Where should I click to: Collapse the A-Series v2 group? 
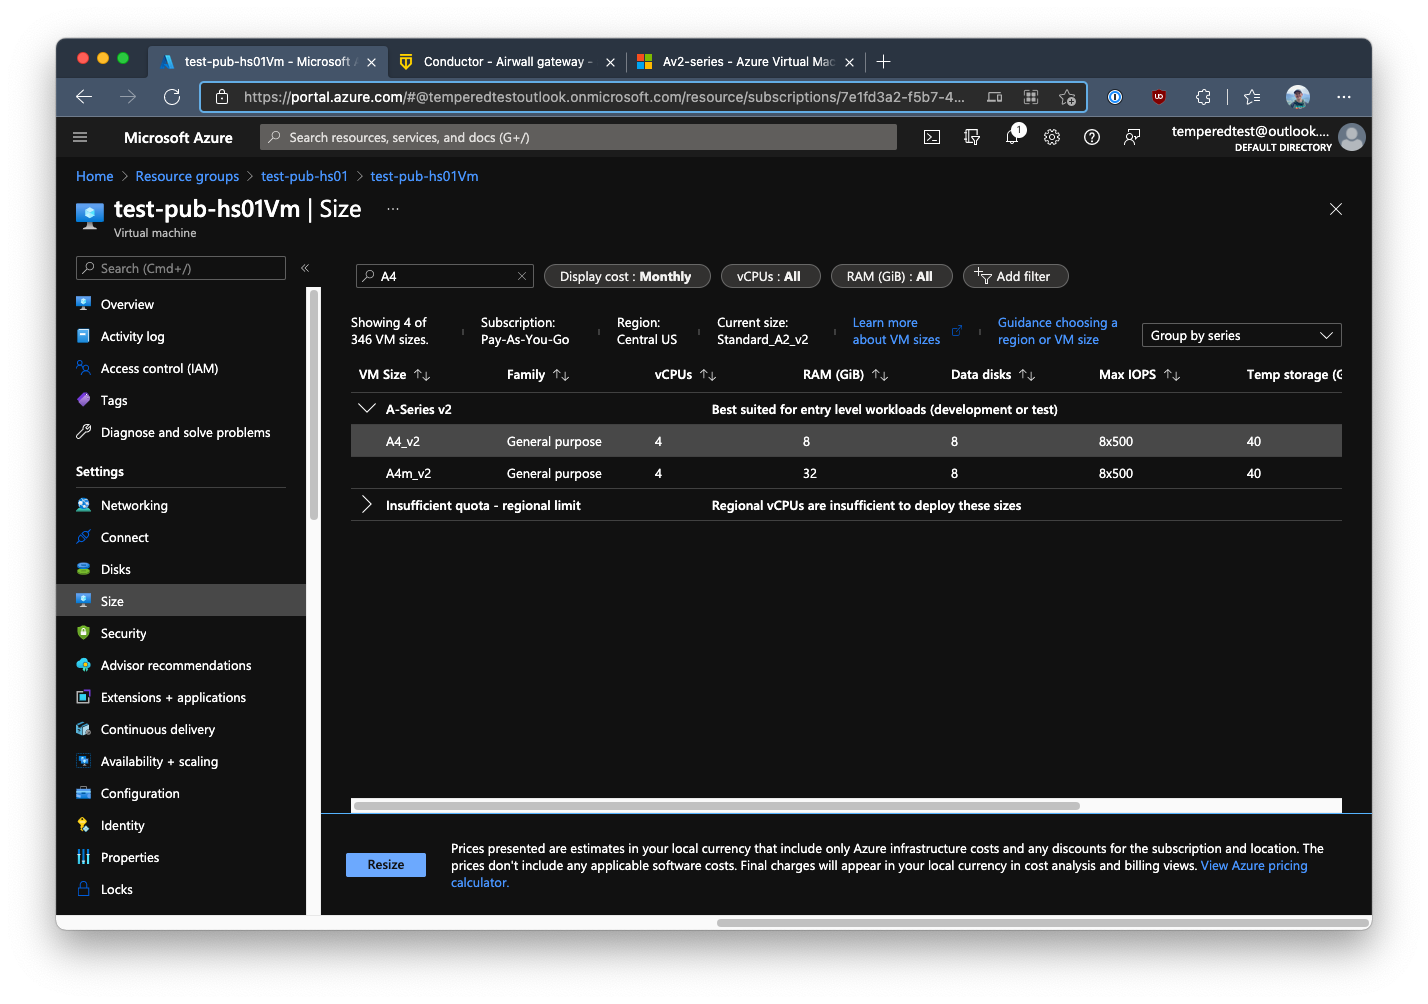tap(367, 409)
